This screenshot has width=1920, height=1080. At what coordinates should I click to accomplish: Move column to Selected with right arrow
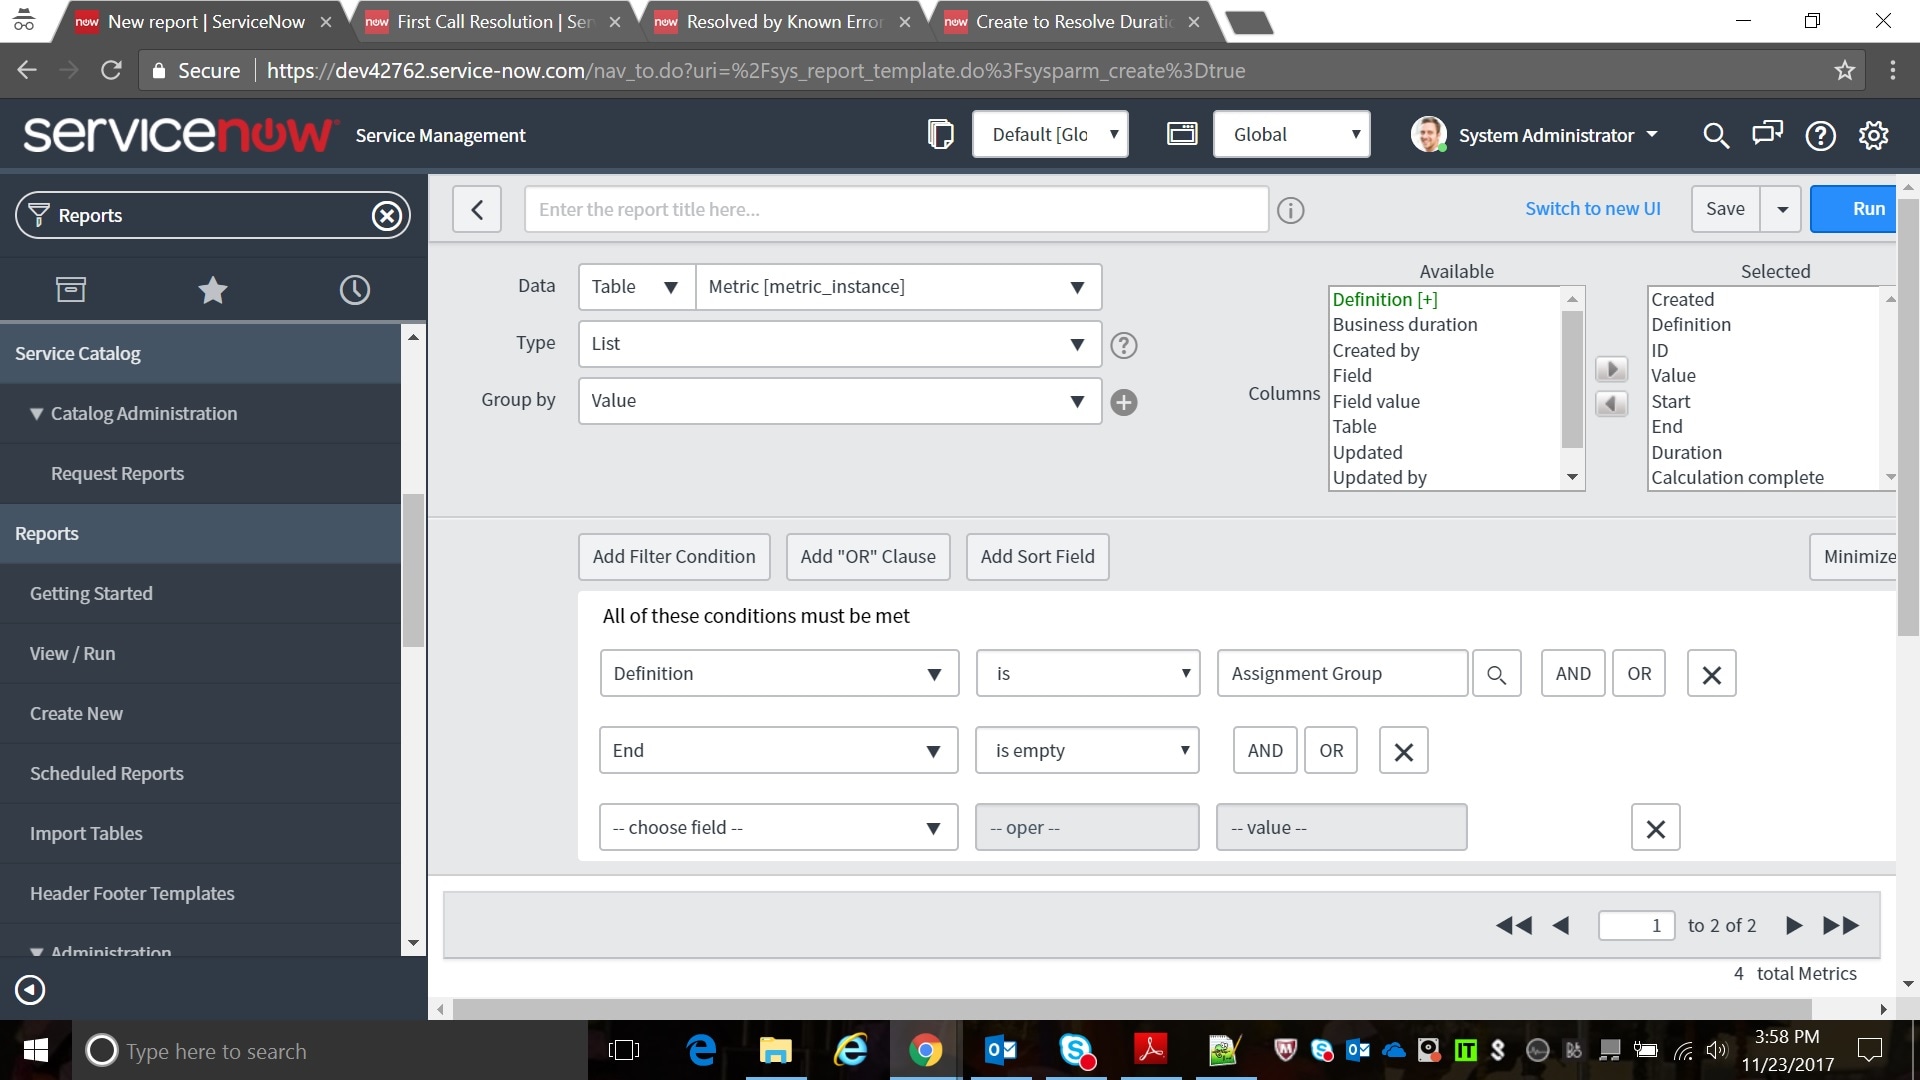[1611, 369]
